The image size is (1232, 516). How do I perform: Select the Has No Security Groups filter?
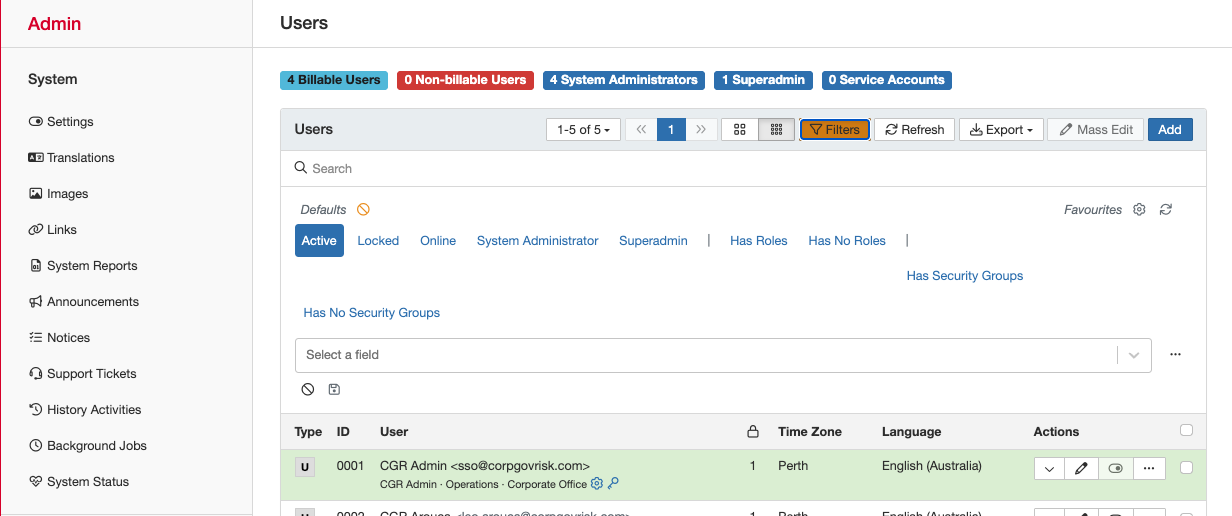pos(372,313)
